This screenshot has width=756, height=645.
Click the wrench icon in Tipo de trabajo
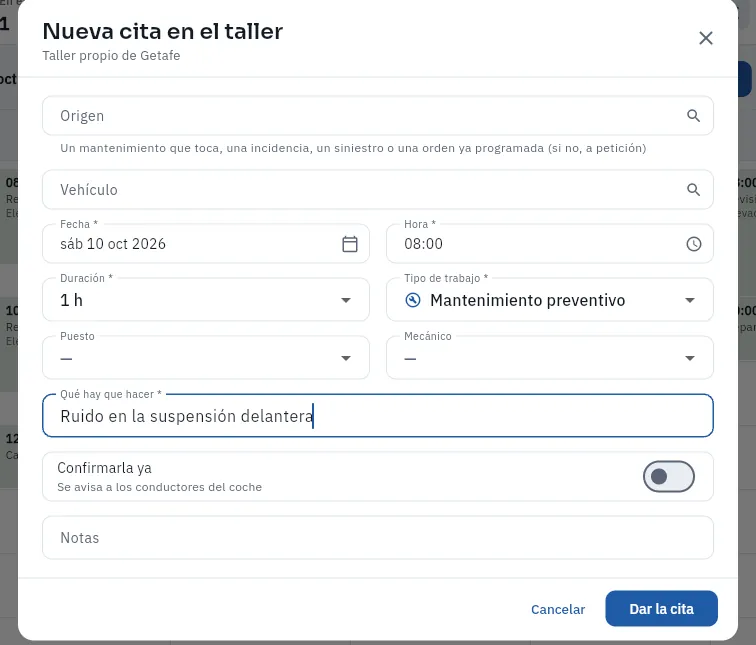(x=413, y=300)
